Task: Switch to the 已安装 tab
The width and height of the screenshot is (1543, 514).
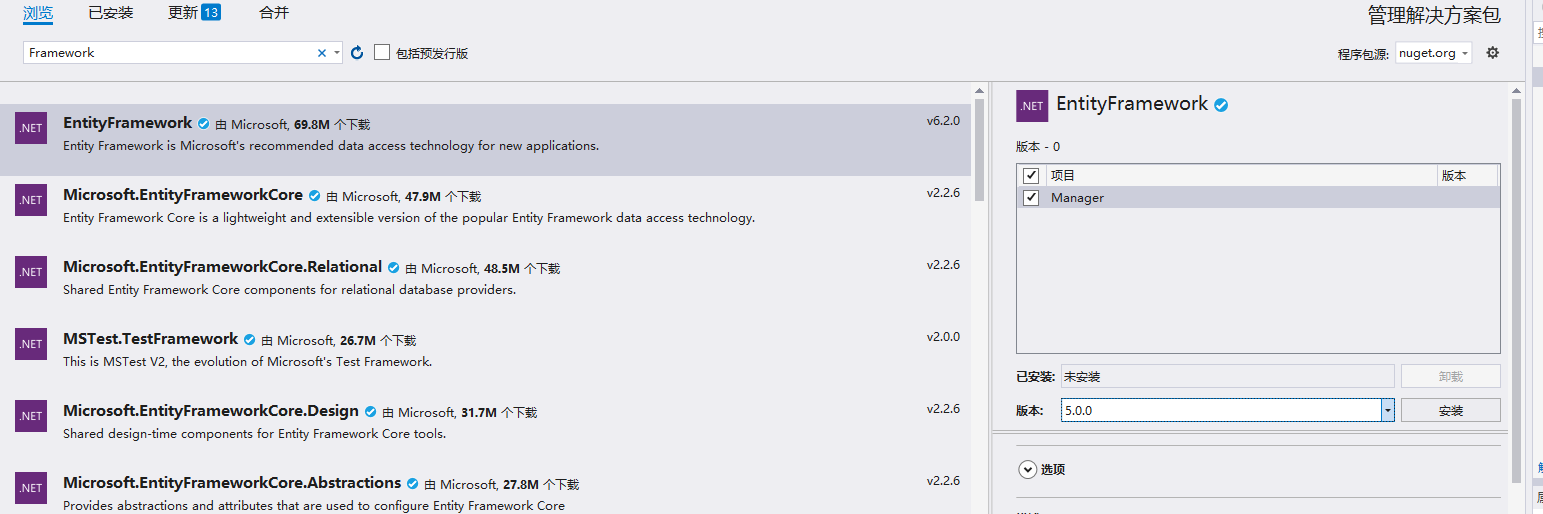Action: (110, 13)
